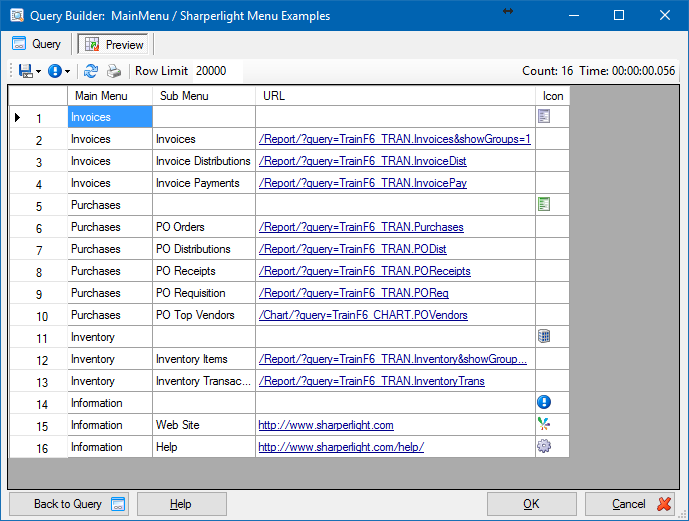Click the Help button at bottom
This screenshot has height=521, width=689.
181,504
